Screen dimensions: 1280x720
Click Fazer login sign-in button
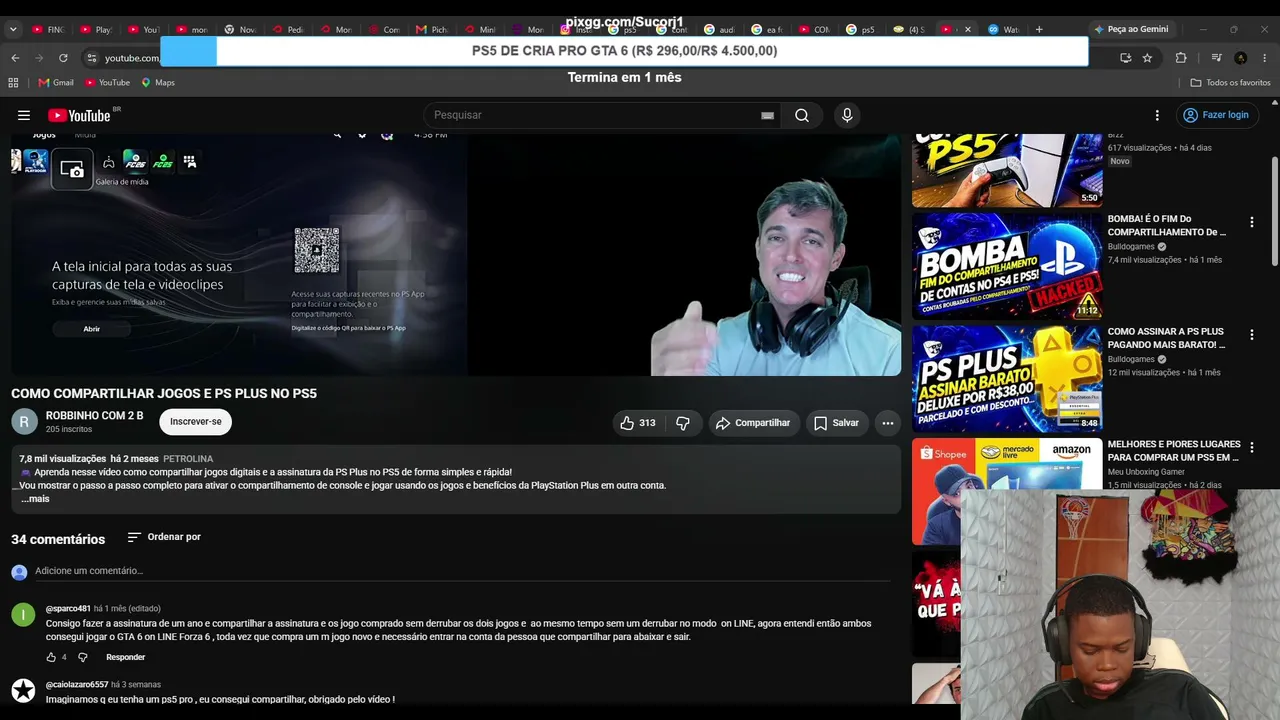[1216, 115]
